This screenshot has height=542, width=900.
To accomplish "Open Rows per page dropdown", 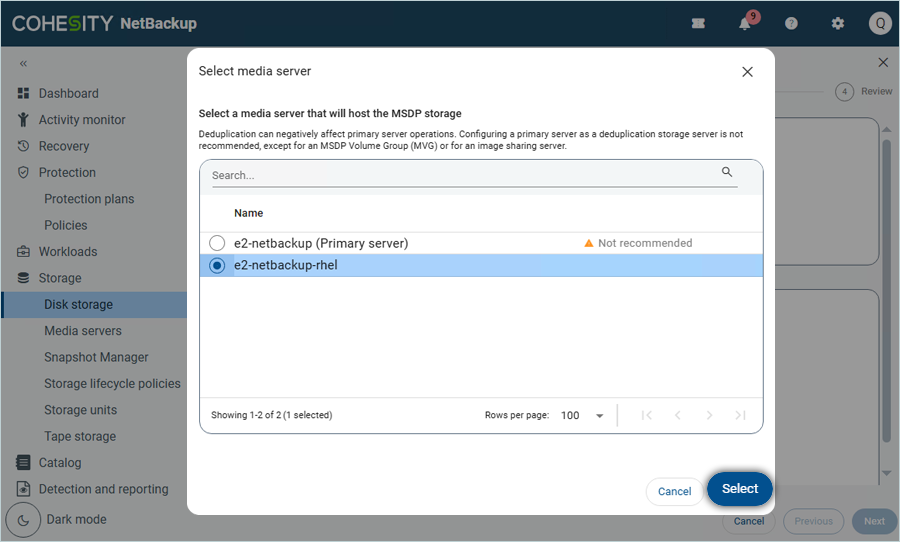I will coord(583,415).
